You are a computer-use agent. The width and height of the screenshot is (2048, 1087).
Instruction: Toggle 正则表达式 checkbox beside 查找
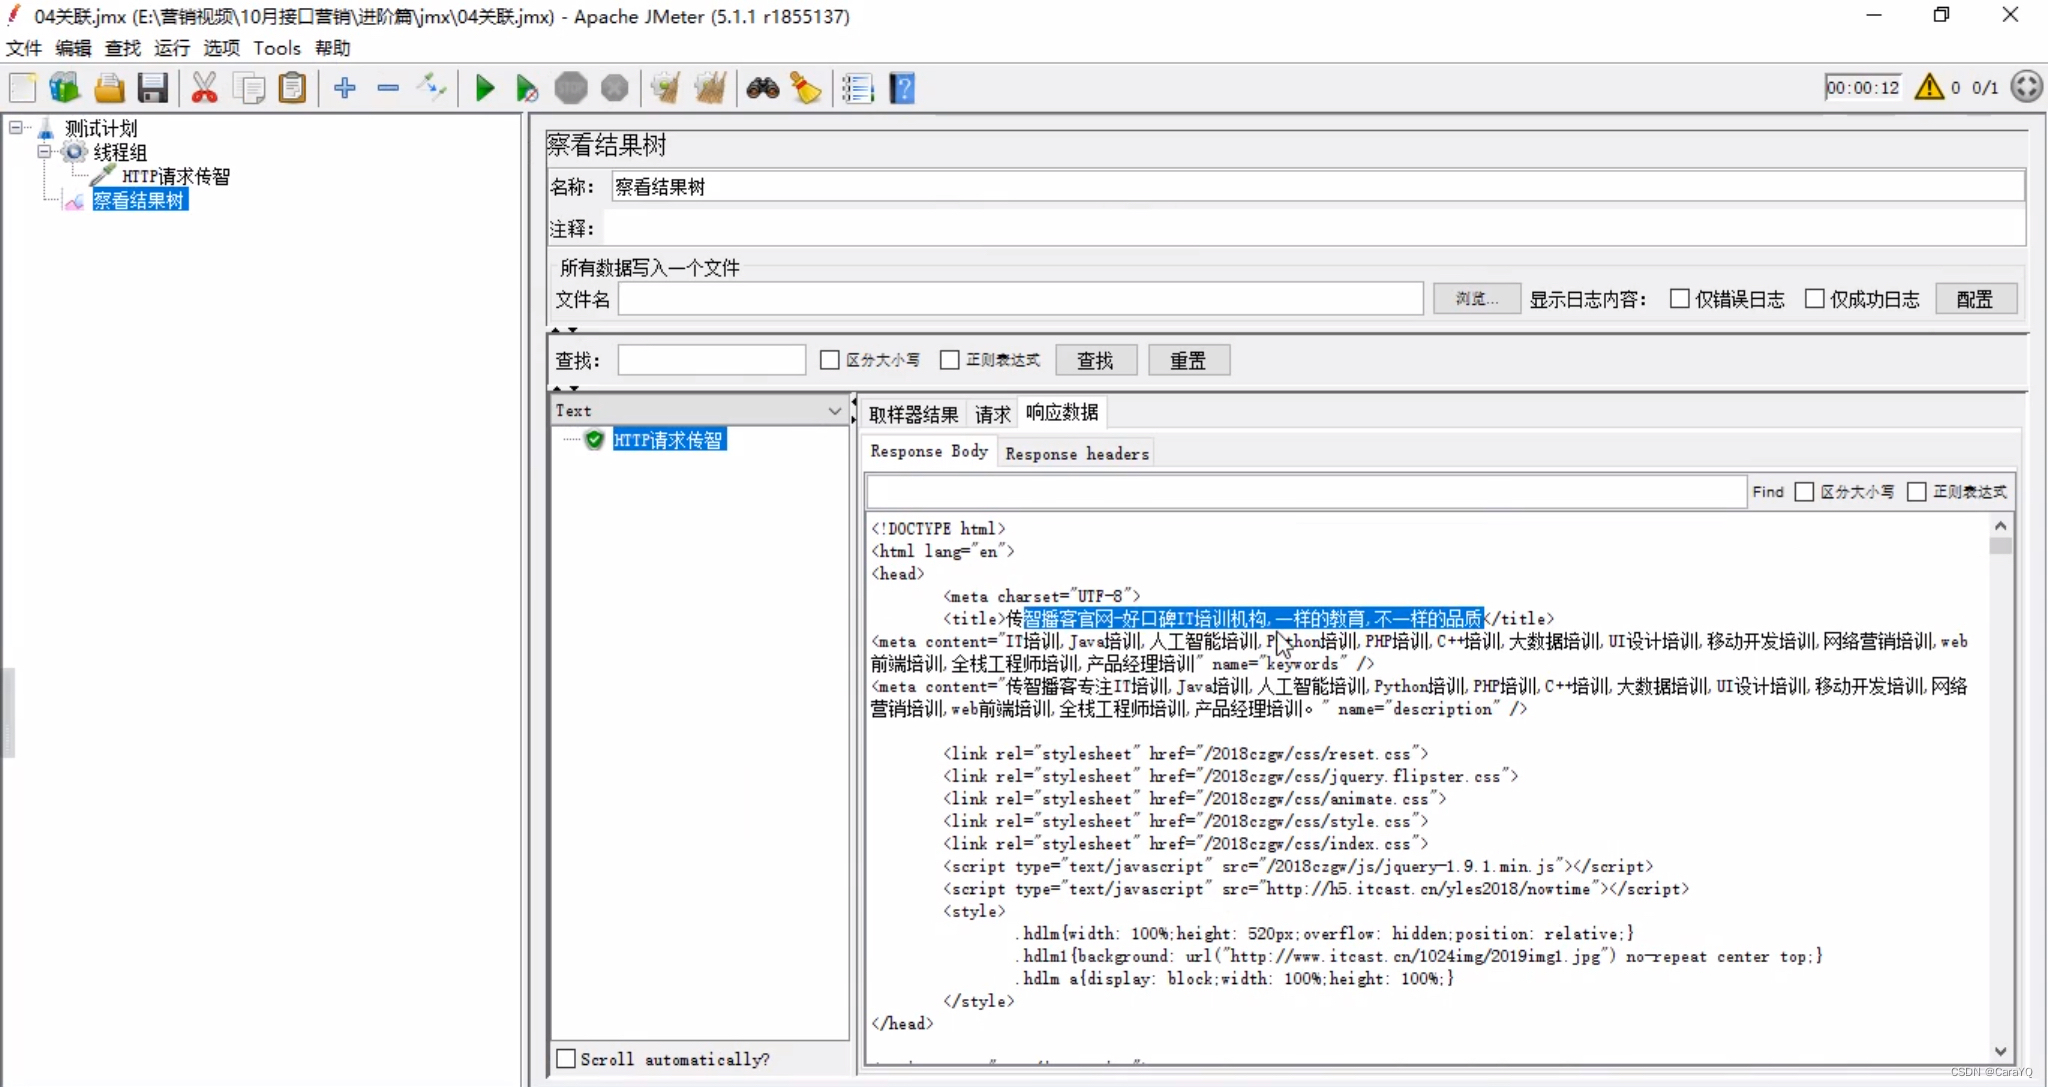pyautogui.click(x=950, y=360)
